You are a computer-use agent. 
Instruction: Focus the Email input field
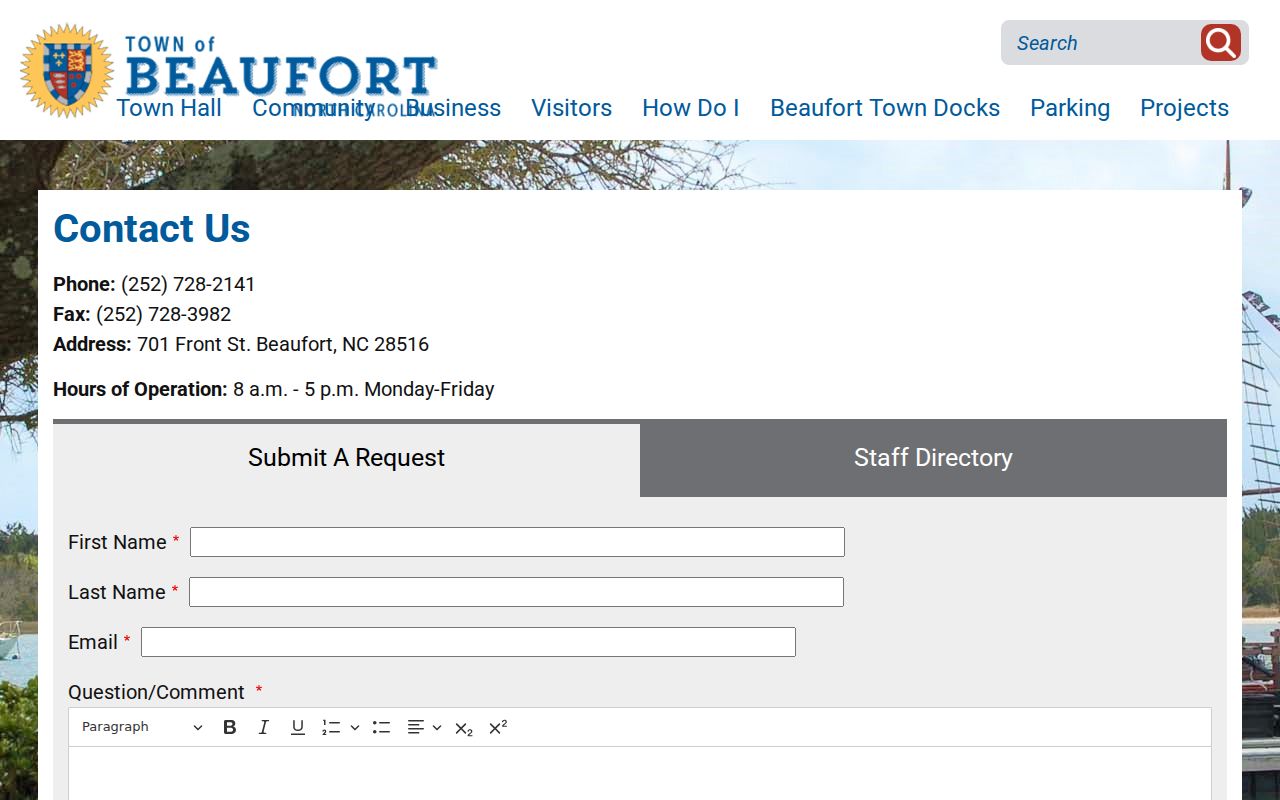468,642
